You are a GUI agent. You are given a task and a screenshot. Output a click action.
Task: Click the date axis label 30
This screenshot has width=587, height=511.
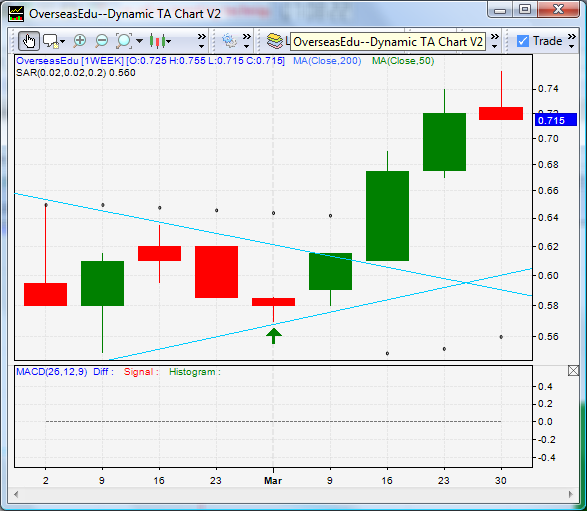501,480
